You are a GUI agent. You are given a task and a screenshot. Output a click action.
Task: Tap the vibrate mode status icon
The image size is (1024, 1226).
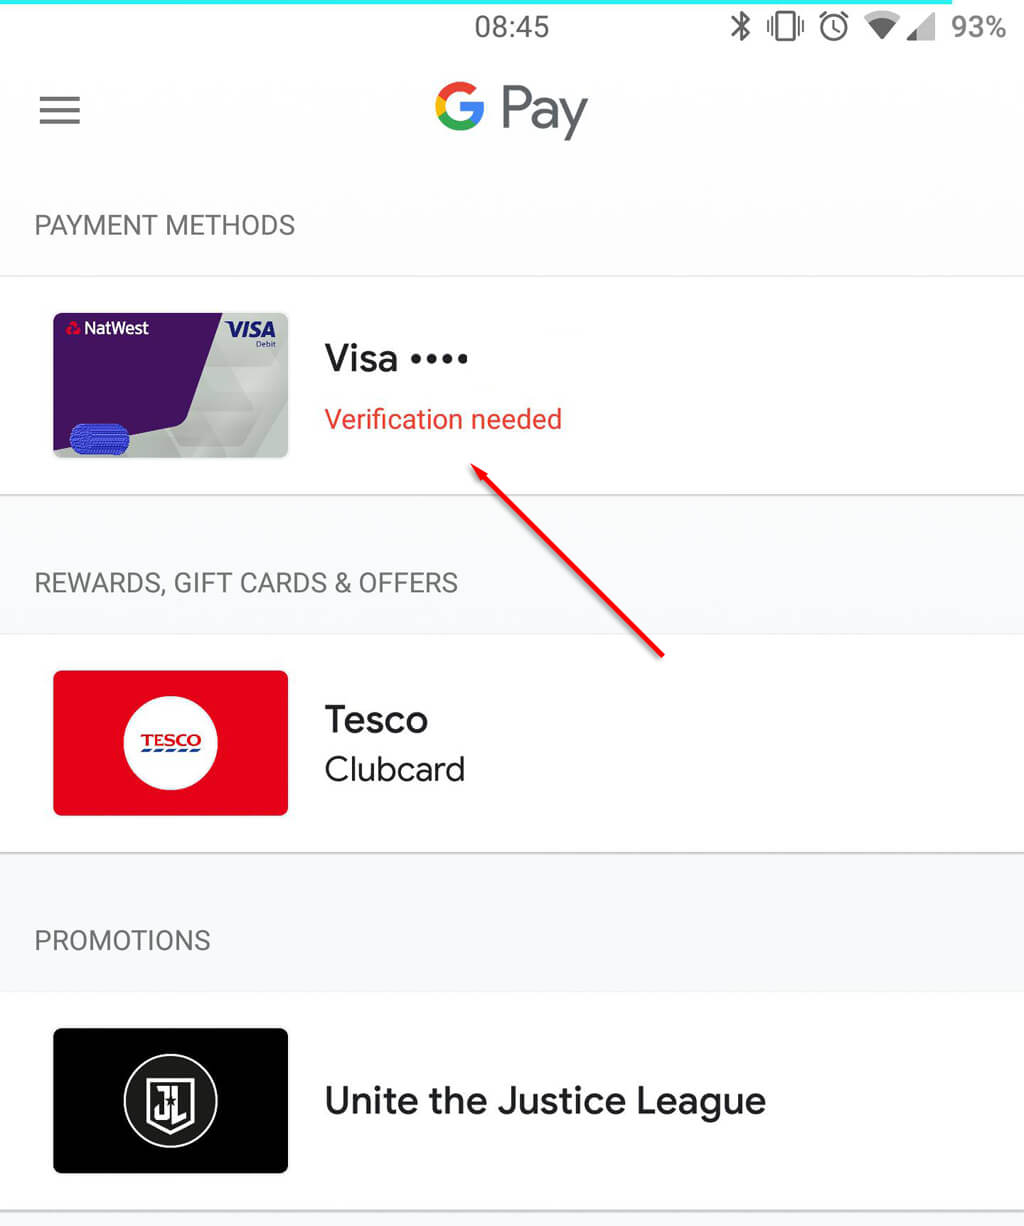[785, 27]
